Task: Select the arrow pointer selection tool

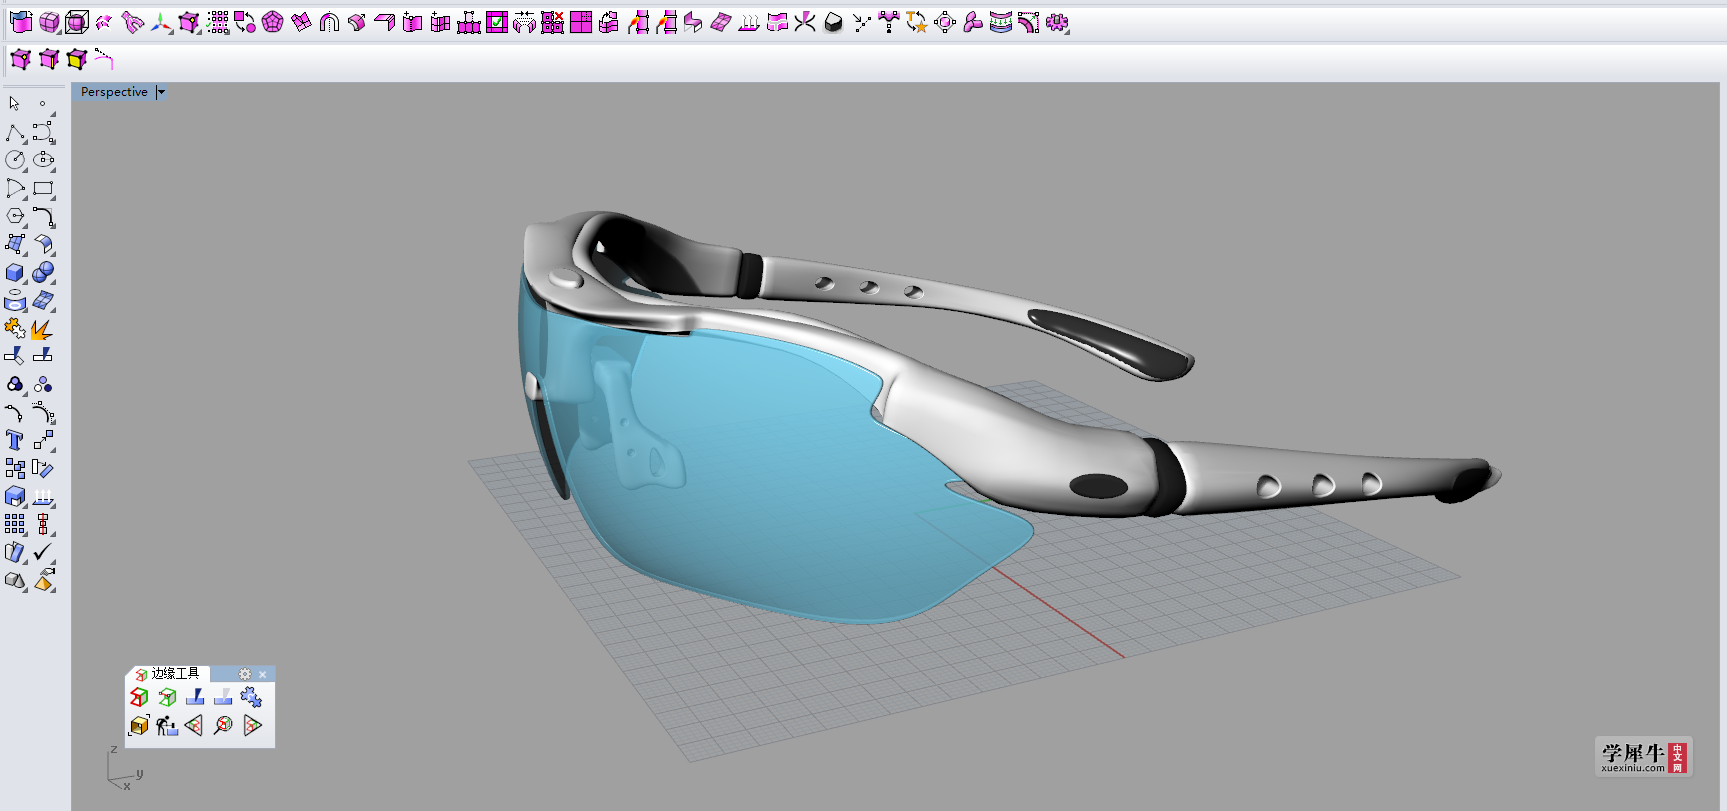Action: (14, 103)
